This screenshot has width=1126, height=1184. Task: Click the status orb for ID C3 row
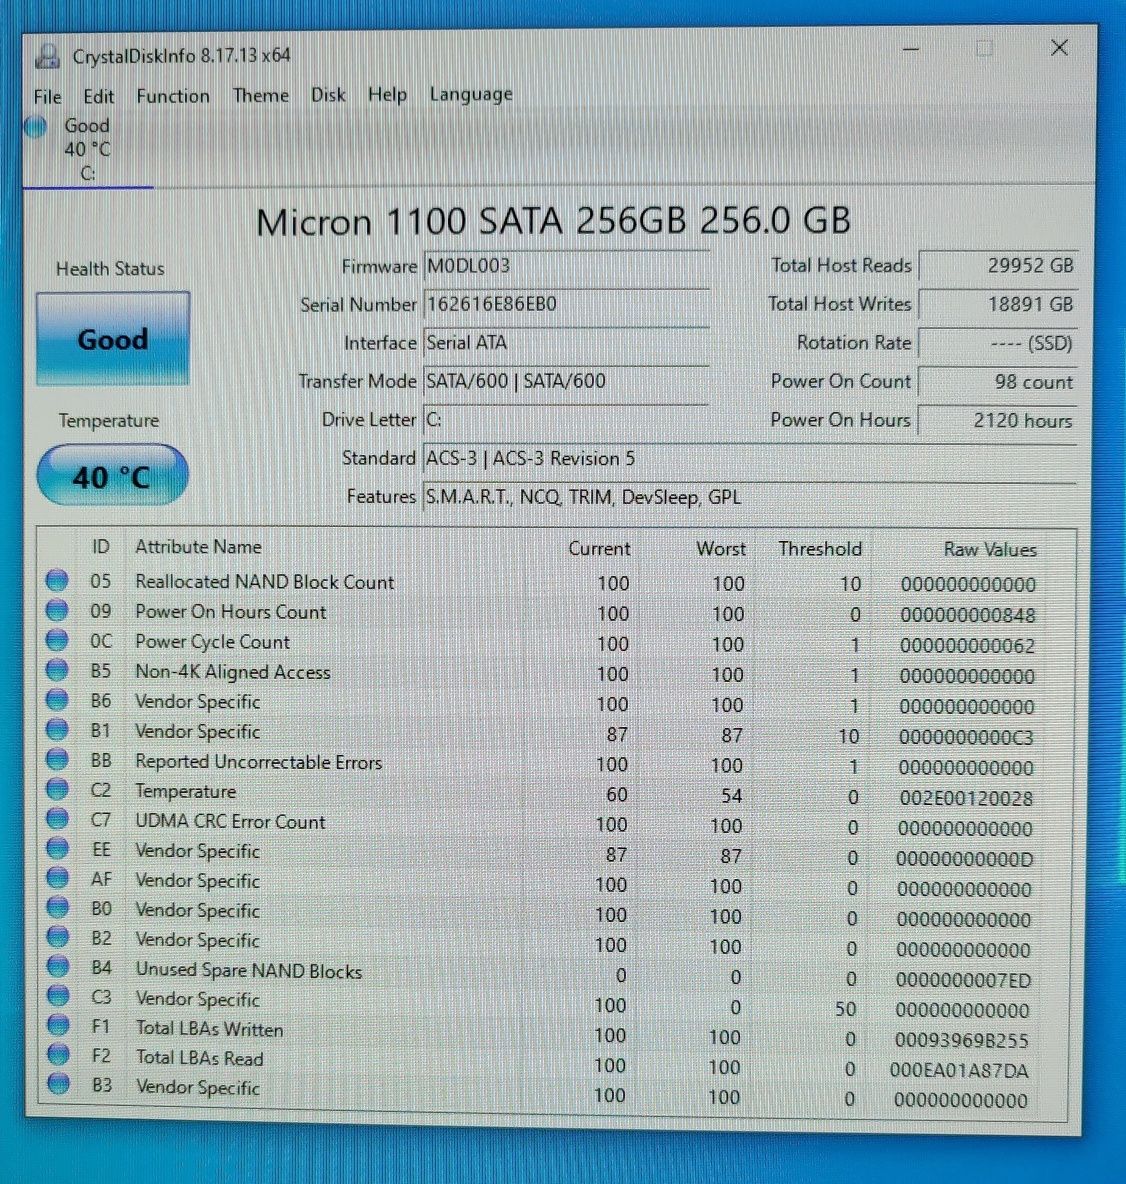[x=58, y=995]
